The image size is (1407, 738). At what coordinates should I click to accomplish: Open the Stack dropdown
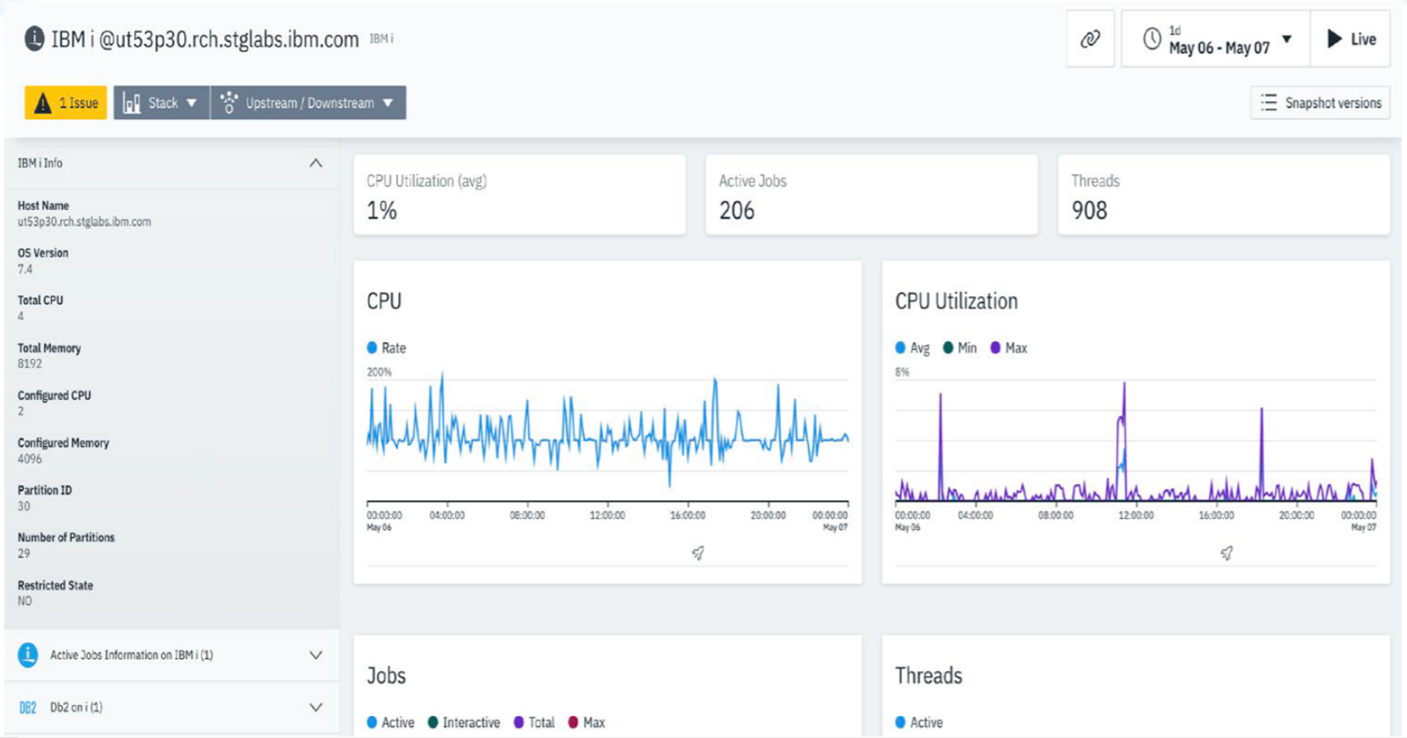click(x=161, y=103)
